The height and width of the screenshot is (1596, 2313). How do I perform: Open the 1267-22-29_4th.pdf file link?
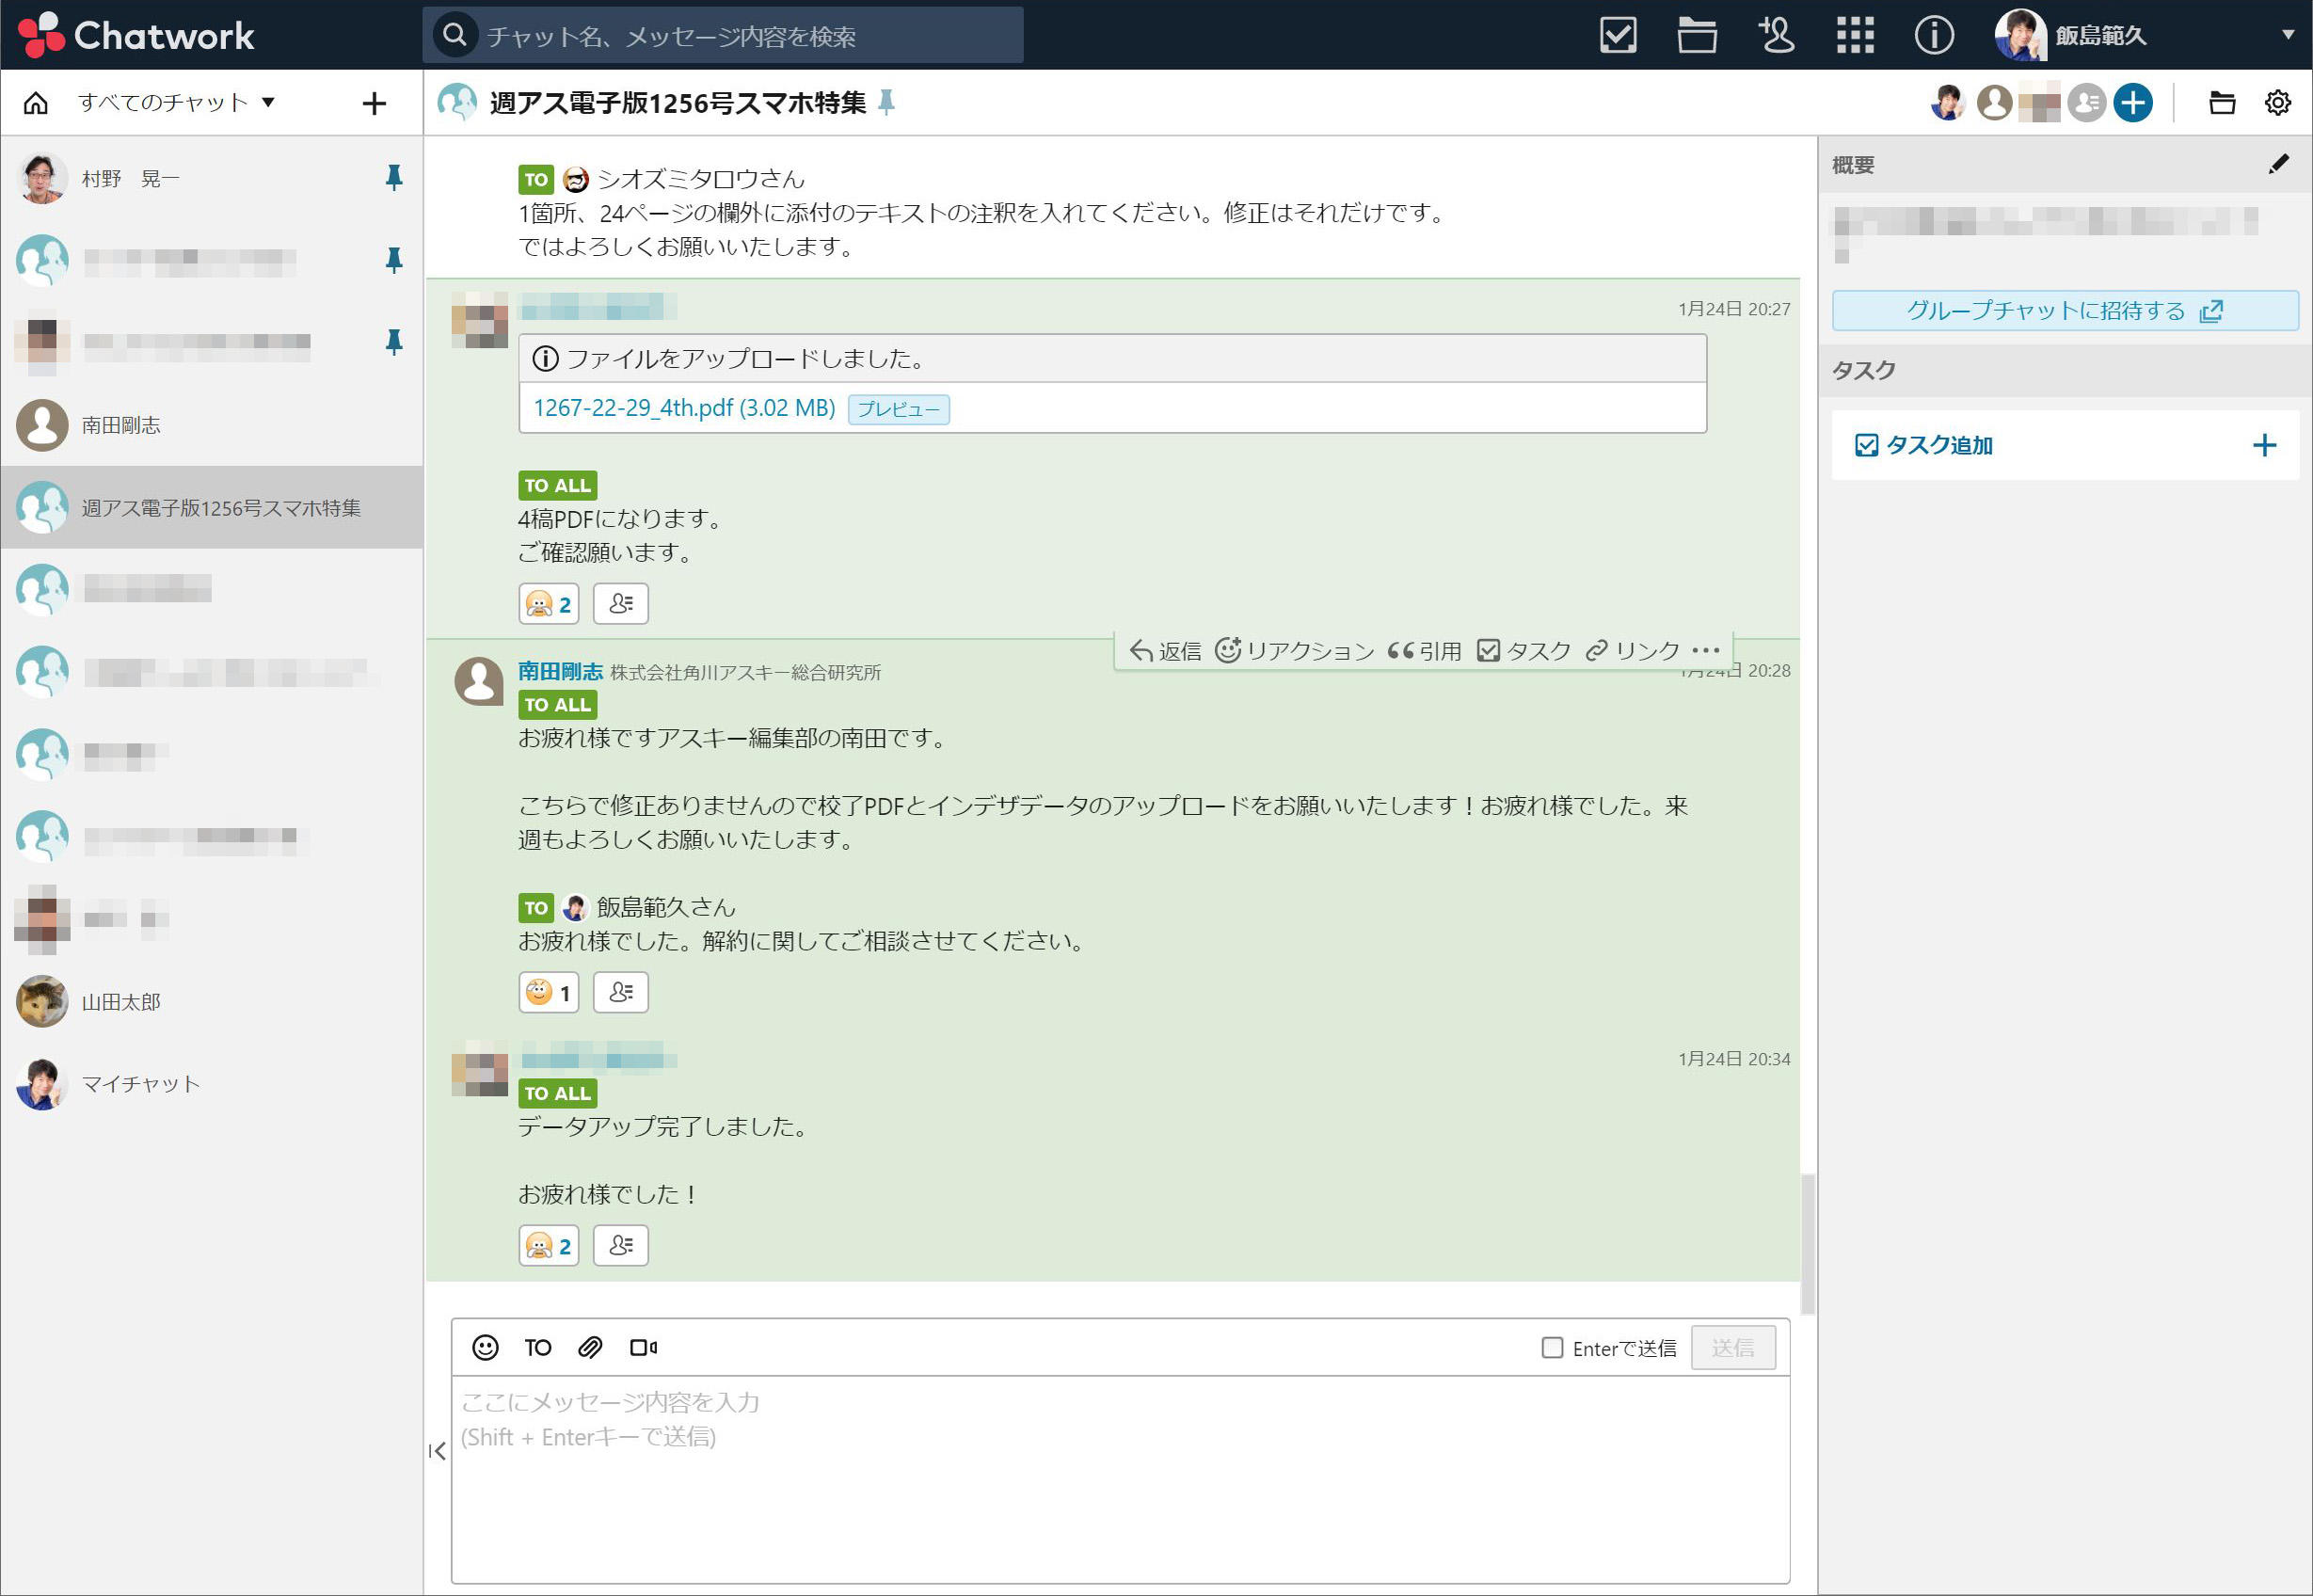[x=684, y=408]
